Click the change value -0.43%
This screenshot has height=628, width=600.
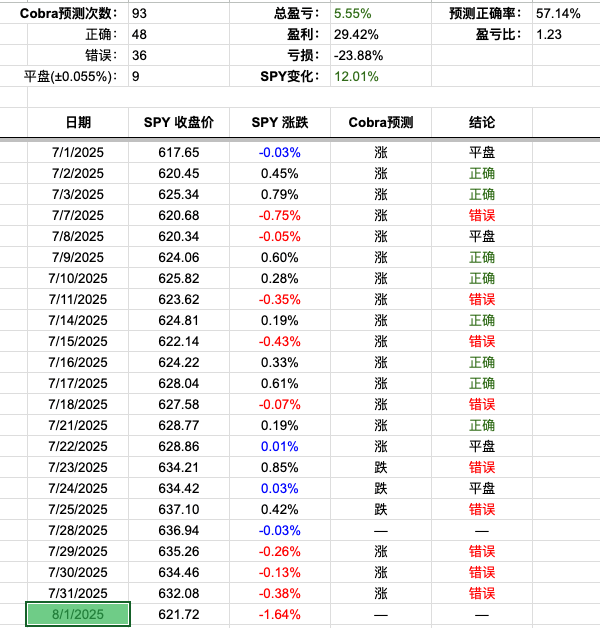tap(280, 341)
